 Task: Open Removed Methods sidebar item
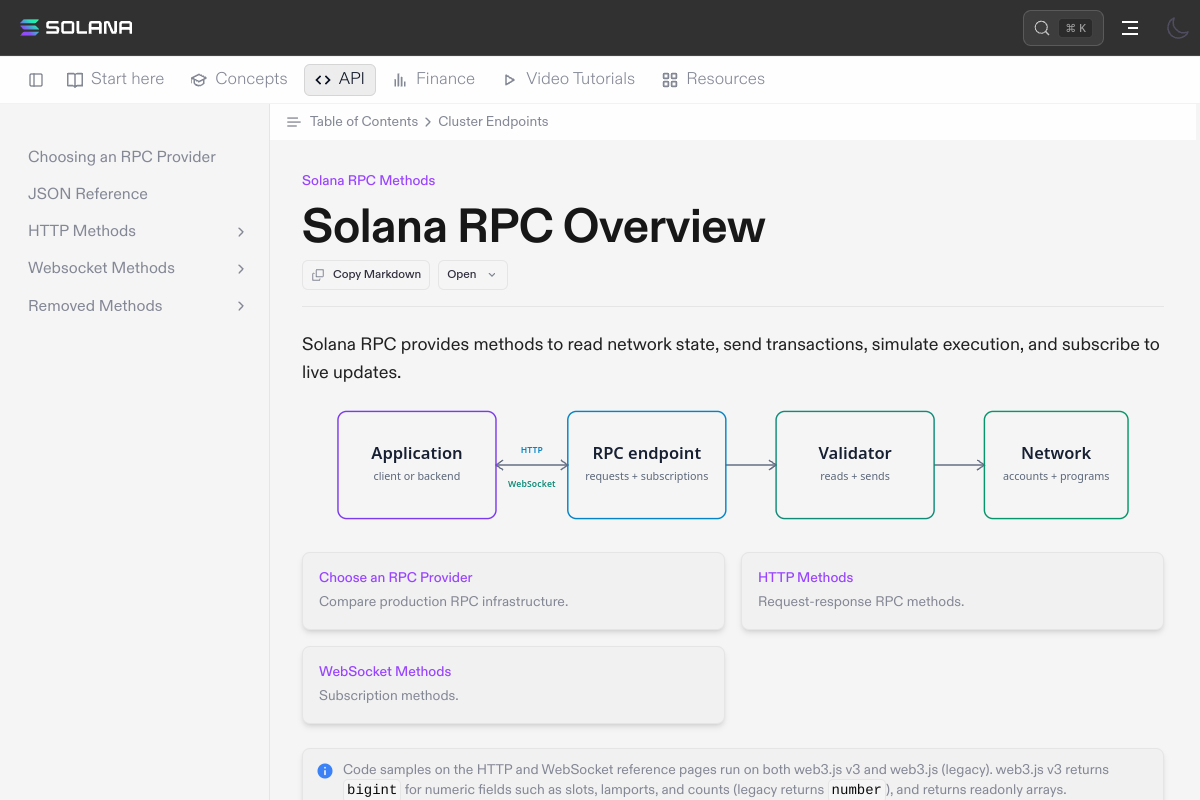[95, 306]
